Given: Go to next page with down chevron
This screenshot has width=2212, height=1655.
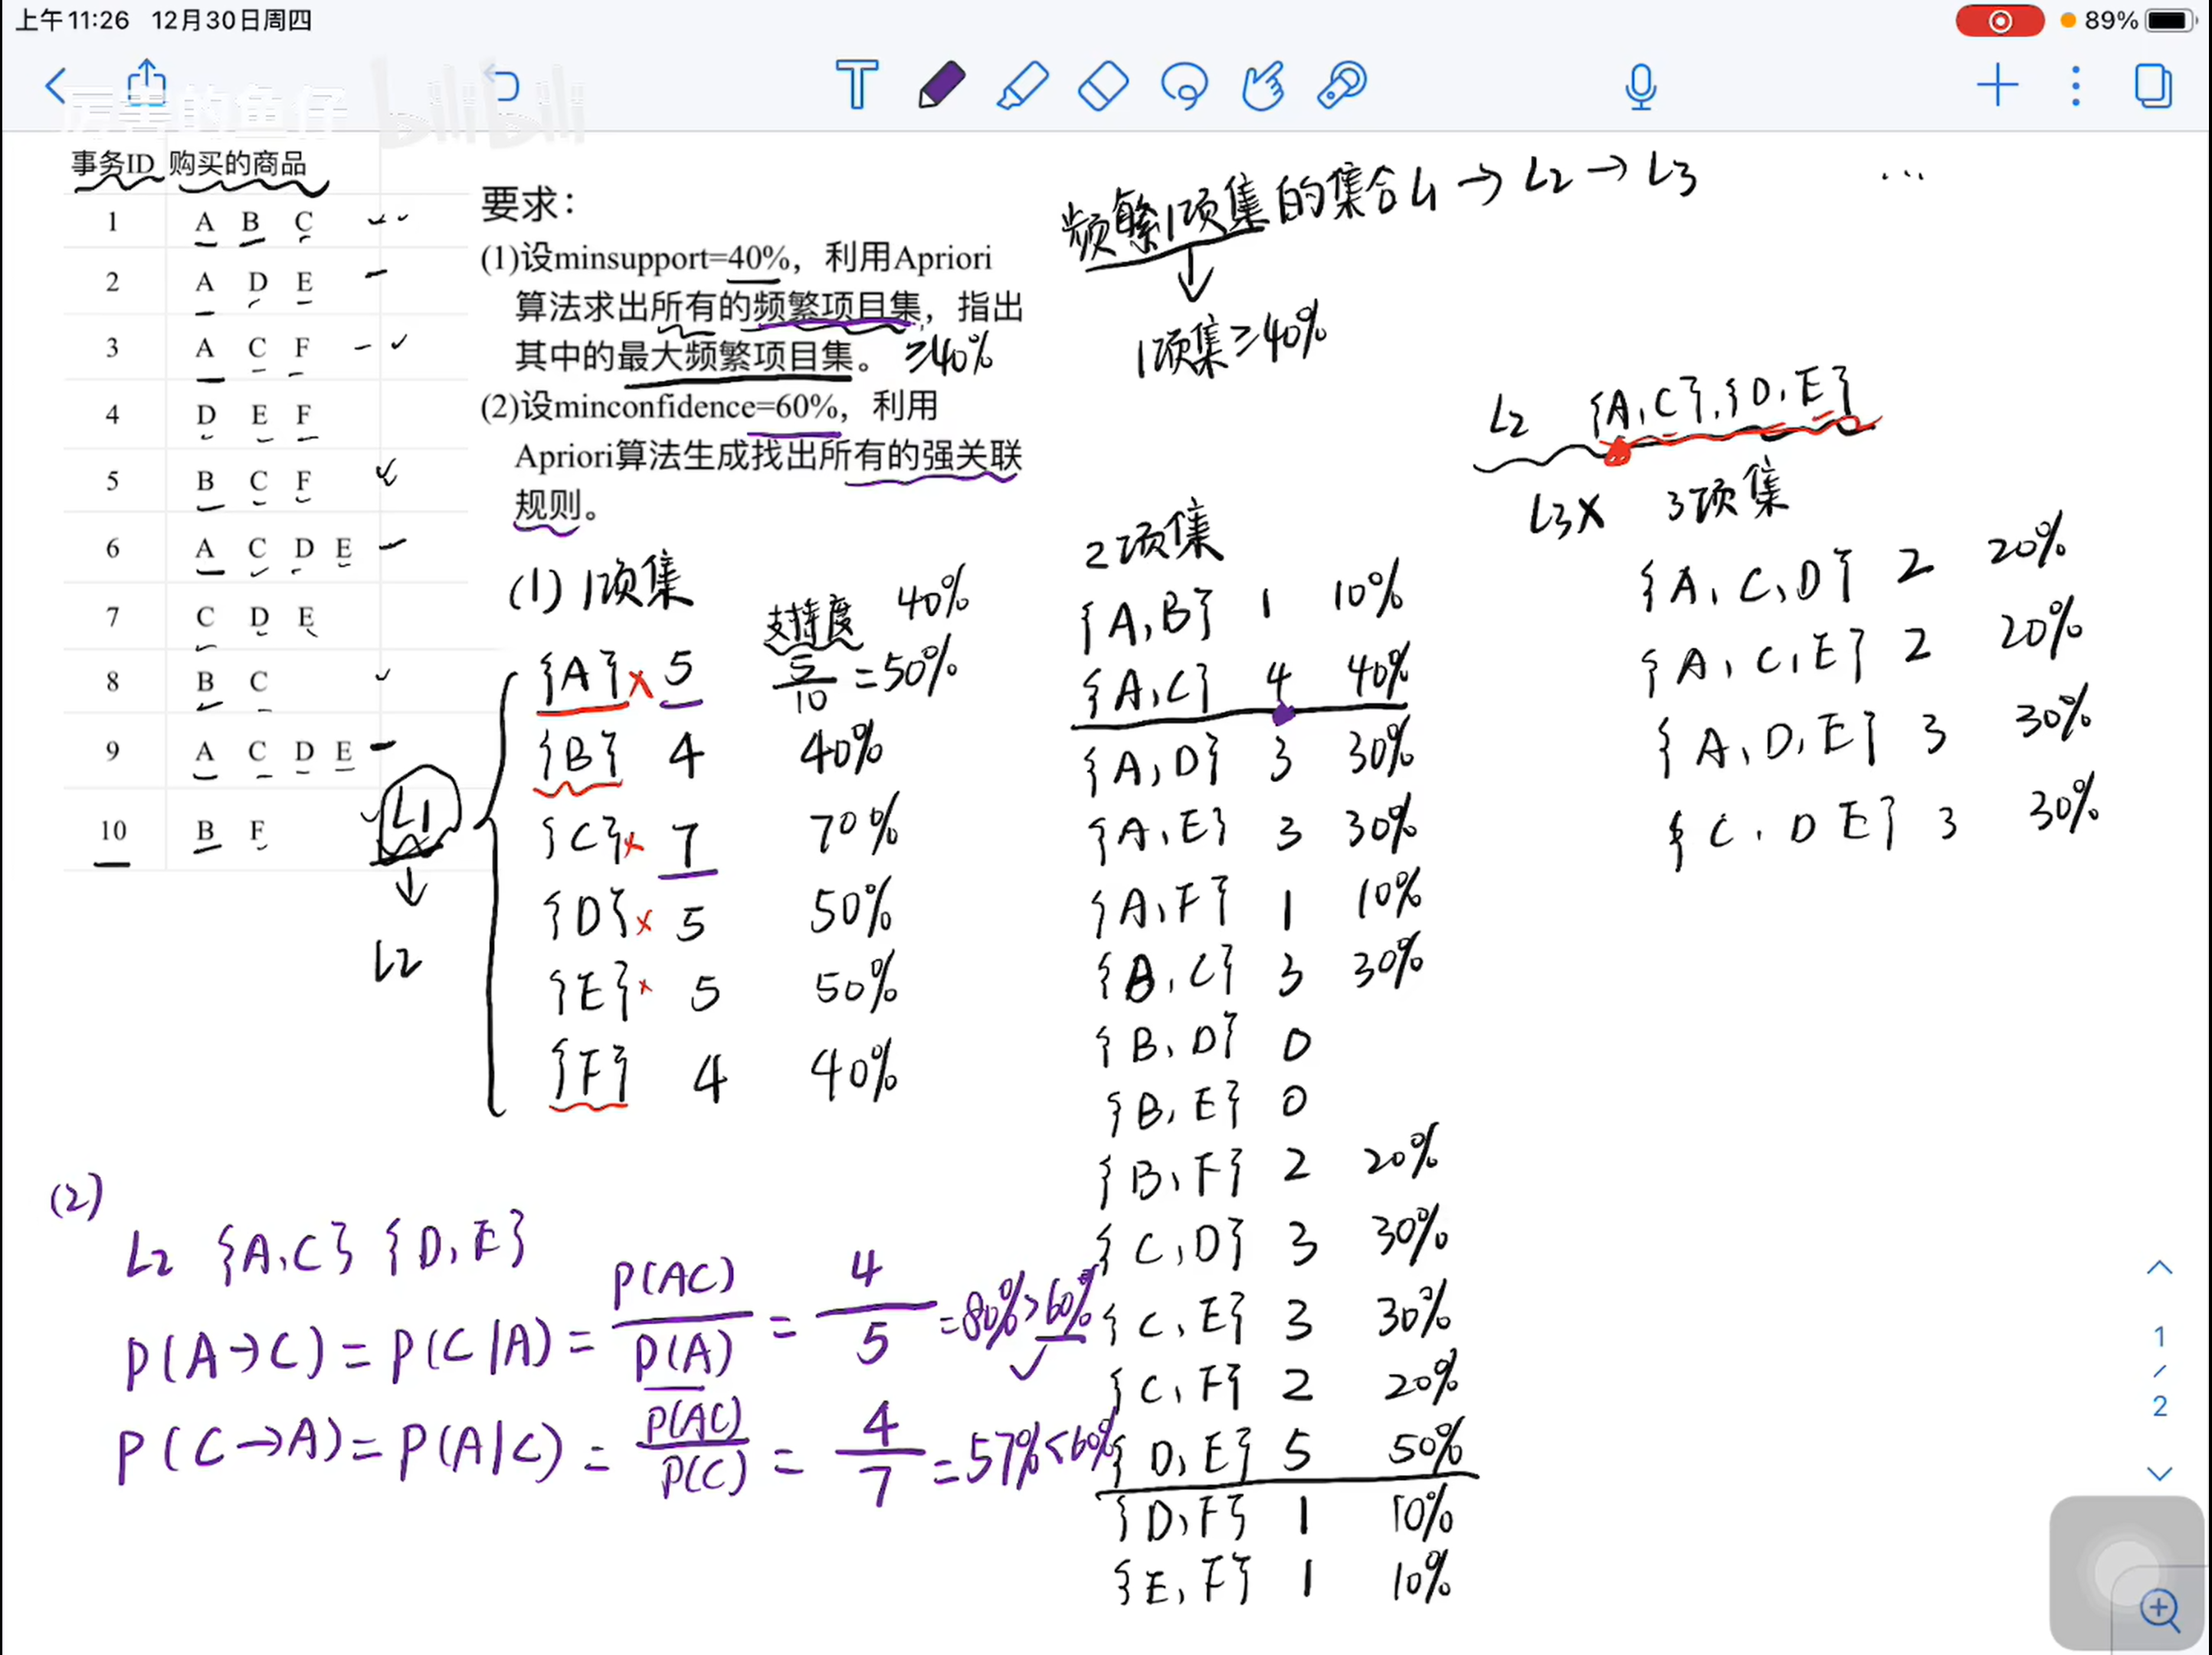Looking at the screenshot, I should 2160,1473.
